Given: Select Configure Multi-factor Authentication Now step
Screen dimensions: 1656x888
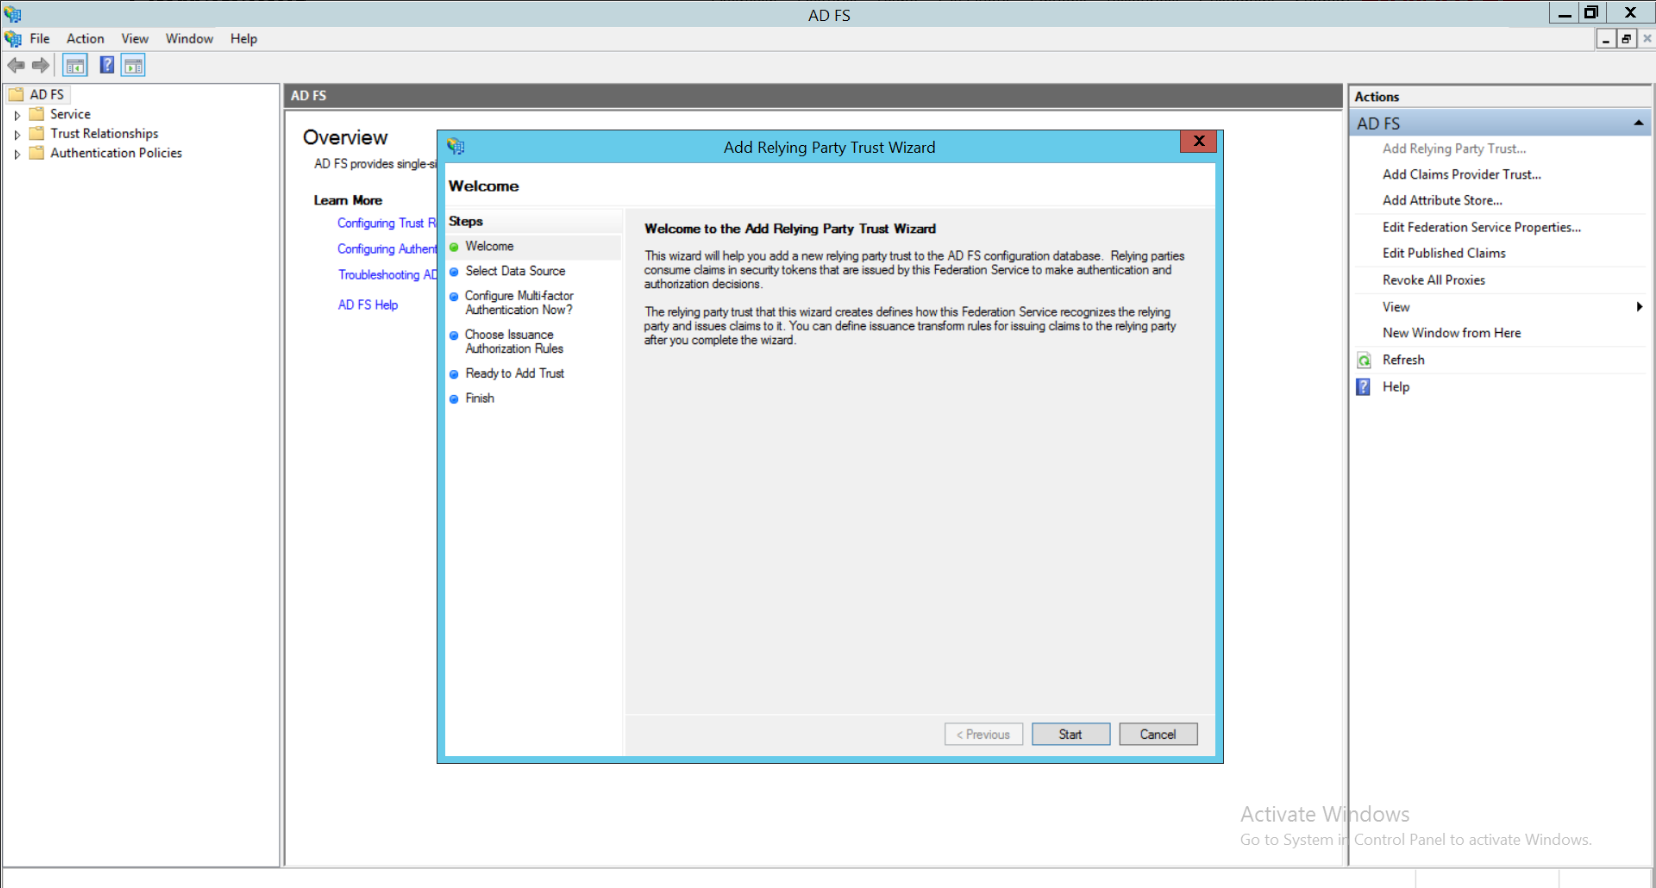Looking at the screenshot, I should click(x=519, y=303).
